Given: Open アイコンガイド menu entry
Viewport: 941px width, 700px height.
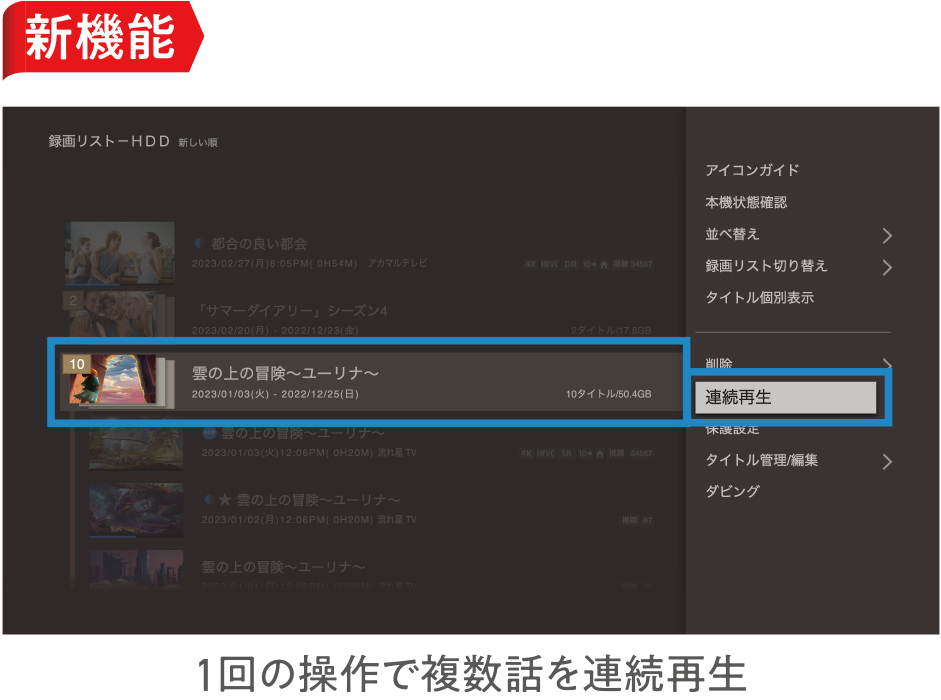Looking at the screenshot, I should [x=752, y=170].
